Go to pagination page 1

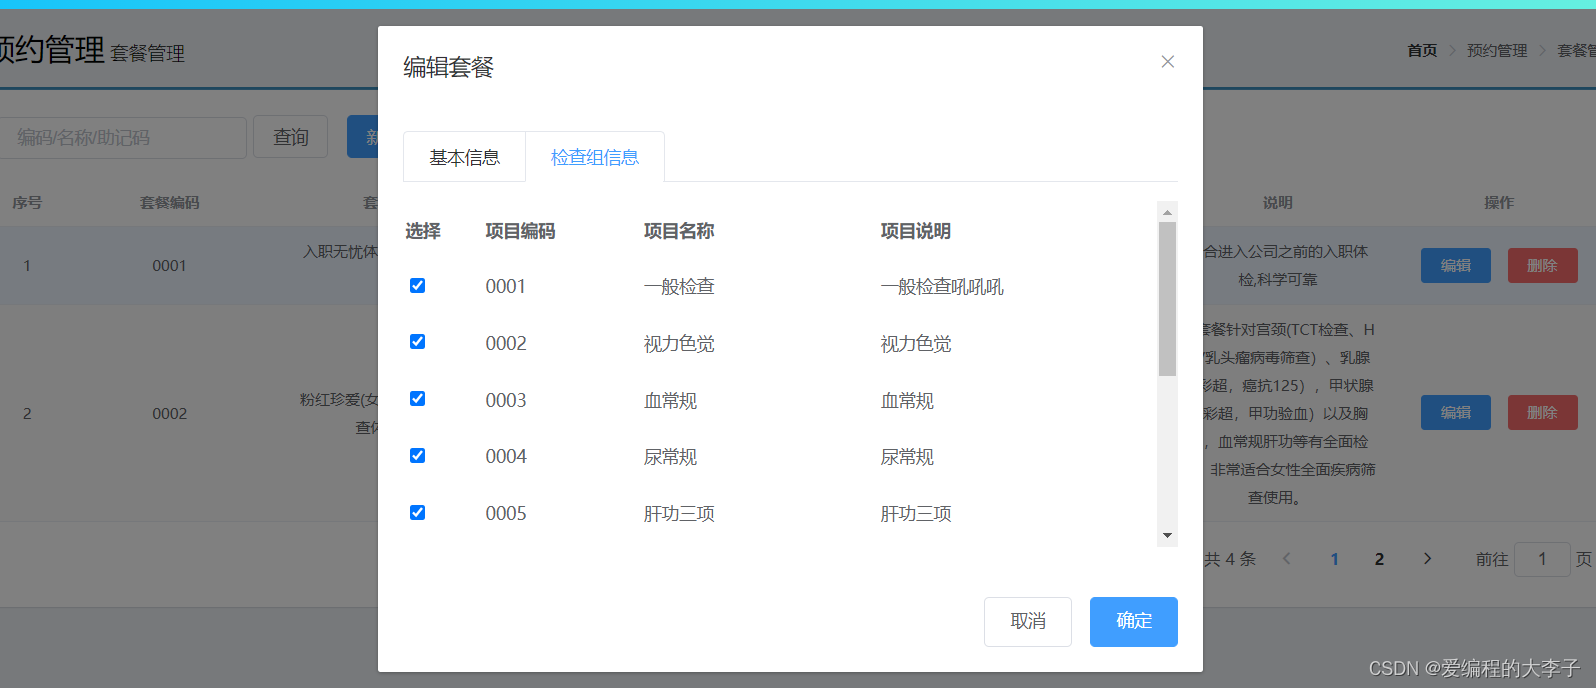(x=1335, y=559)
